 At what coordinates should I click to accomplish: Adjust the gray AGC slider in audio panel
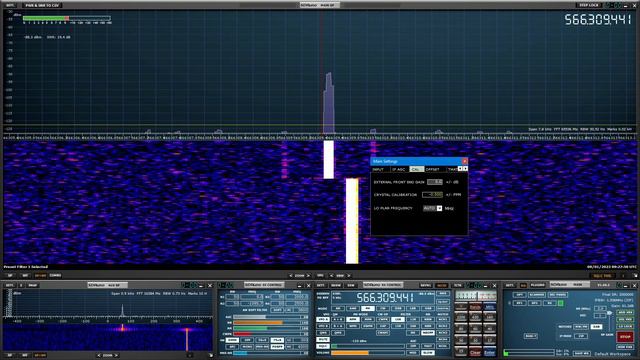tap(267, 317)
